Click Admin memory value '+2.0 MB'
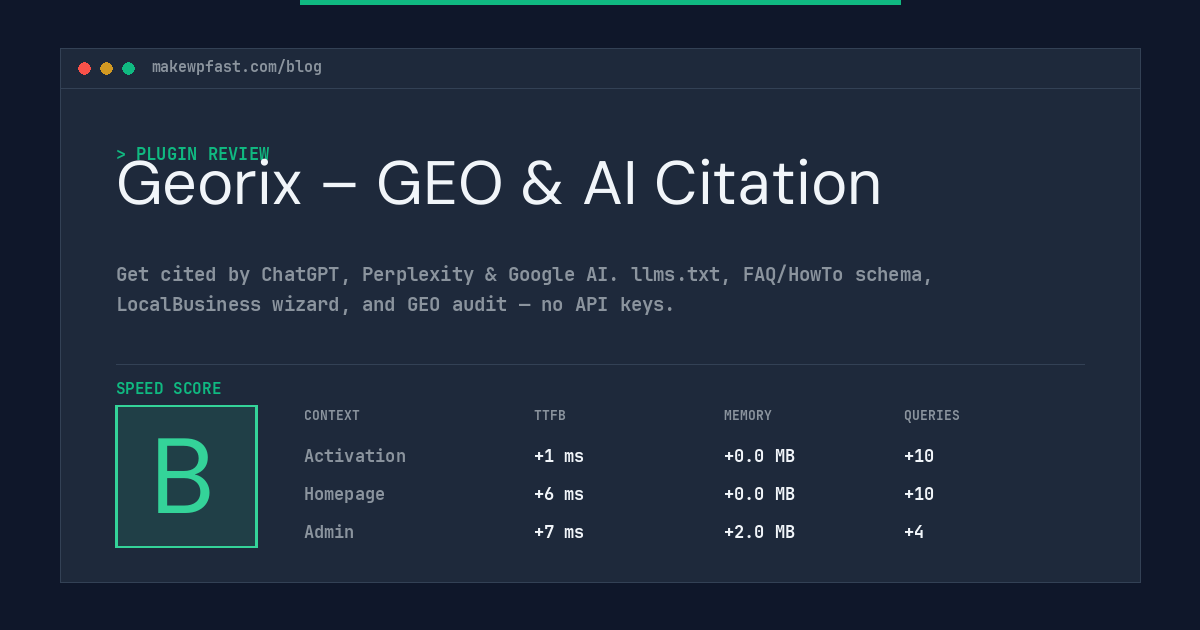This screenshot has width=1200, height=630. 759,532
